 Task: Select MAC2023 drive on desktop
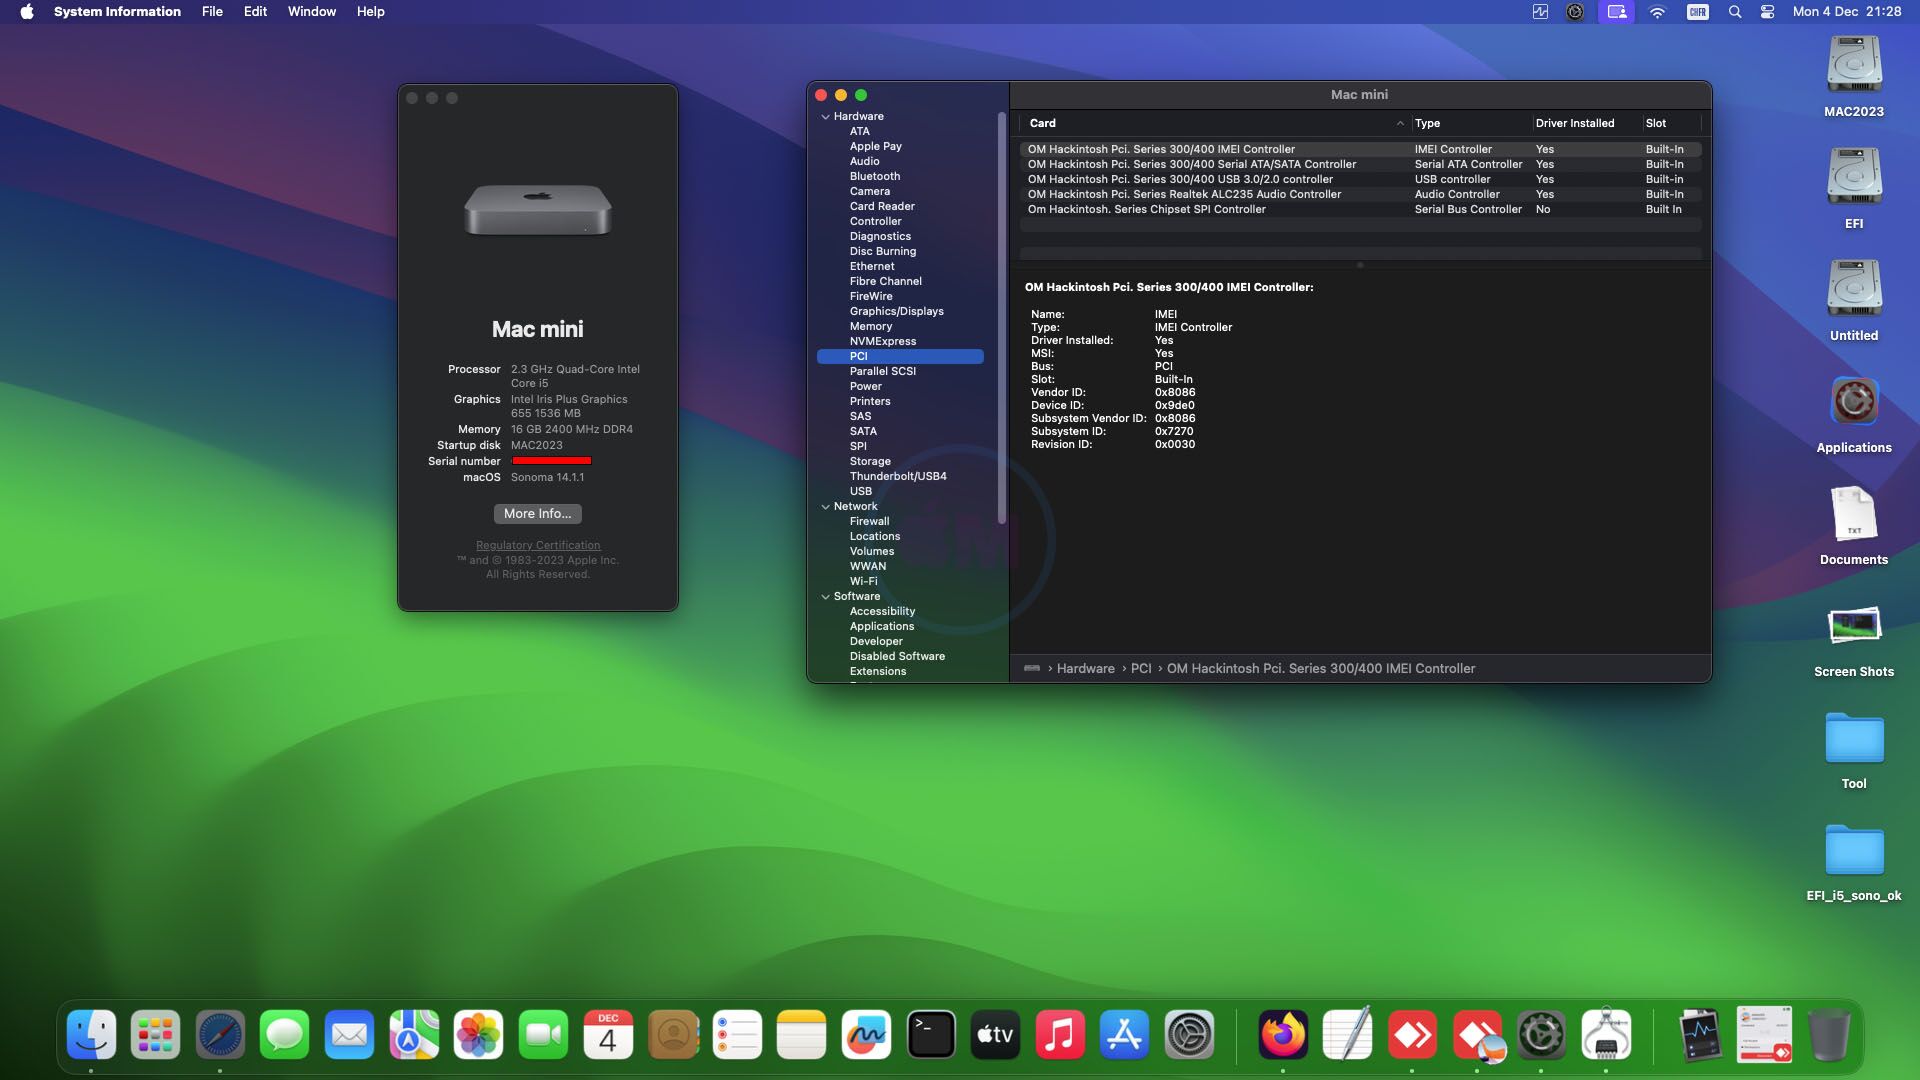pyautogui.click(x=1854, y=77)
